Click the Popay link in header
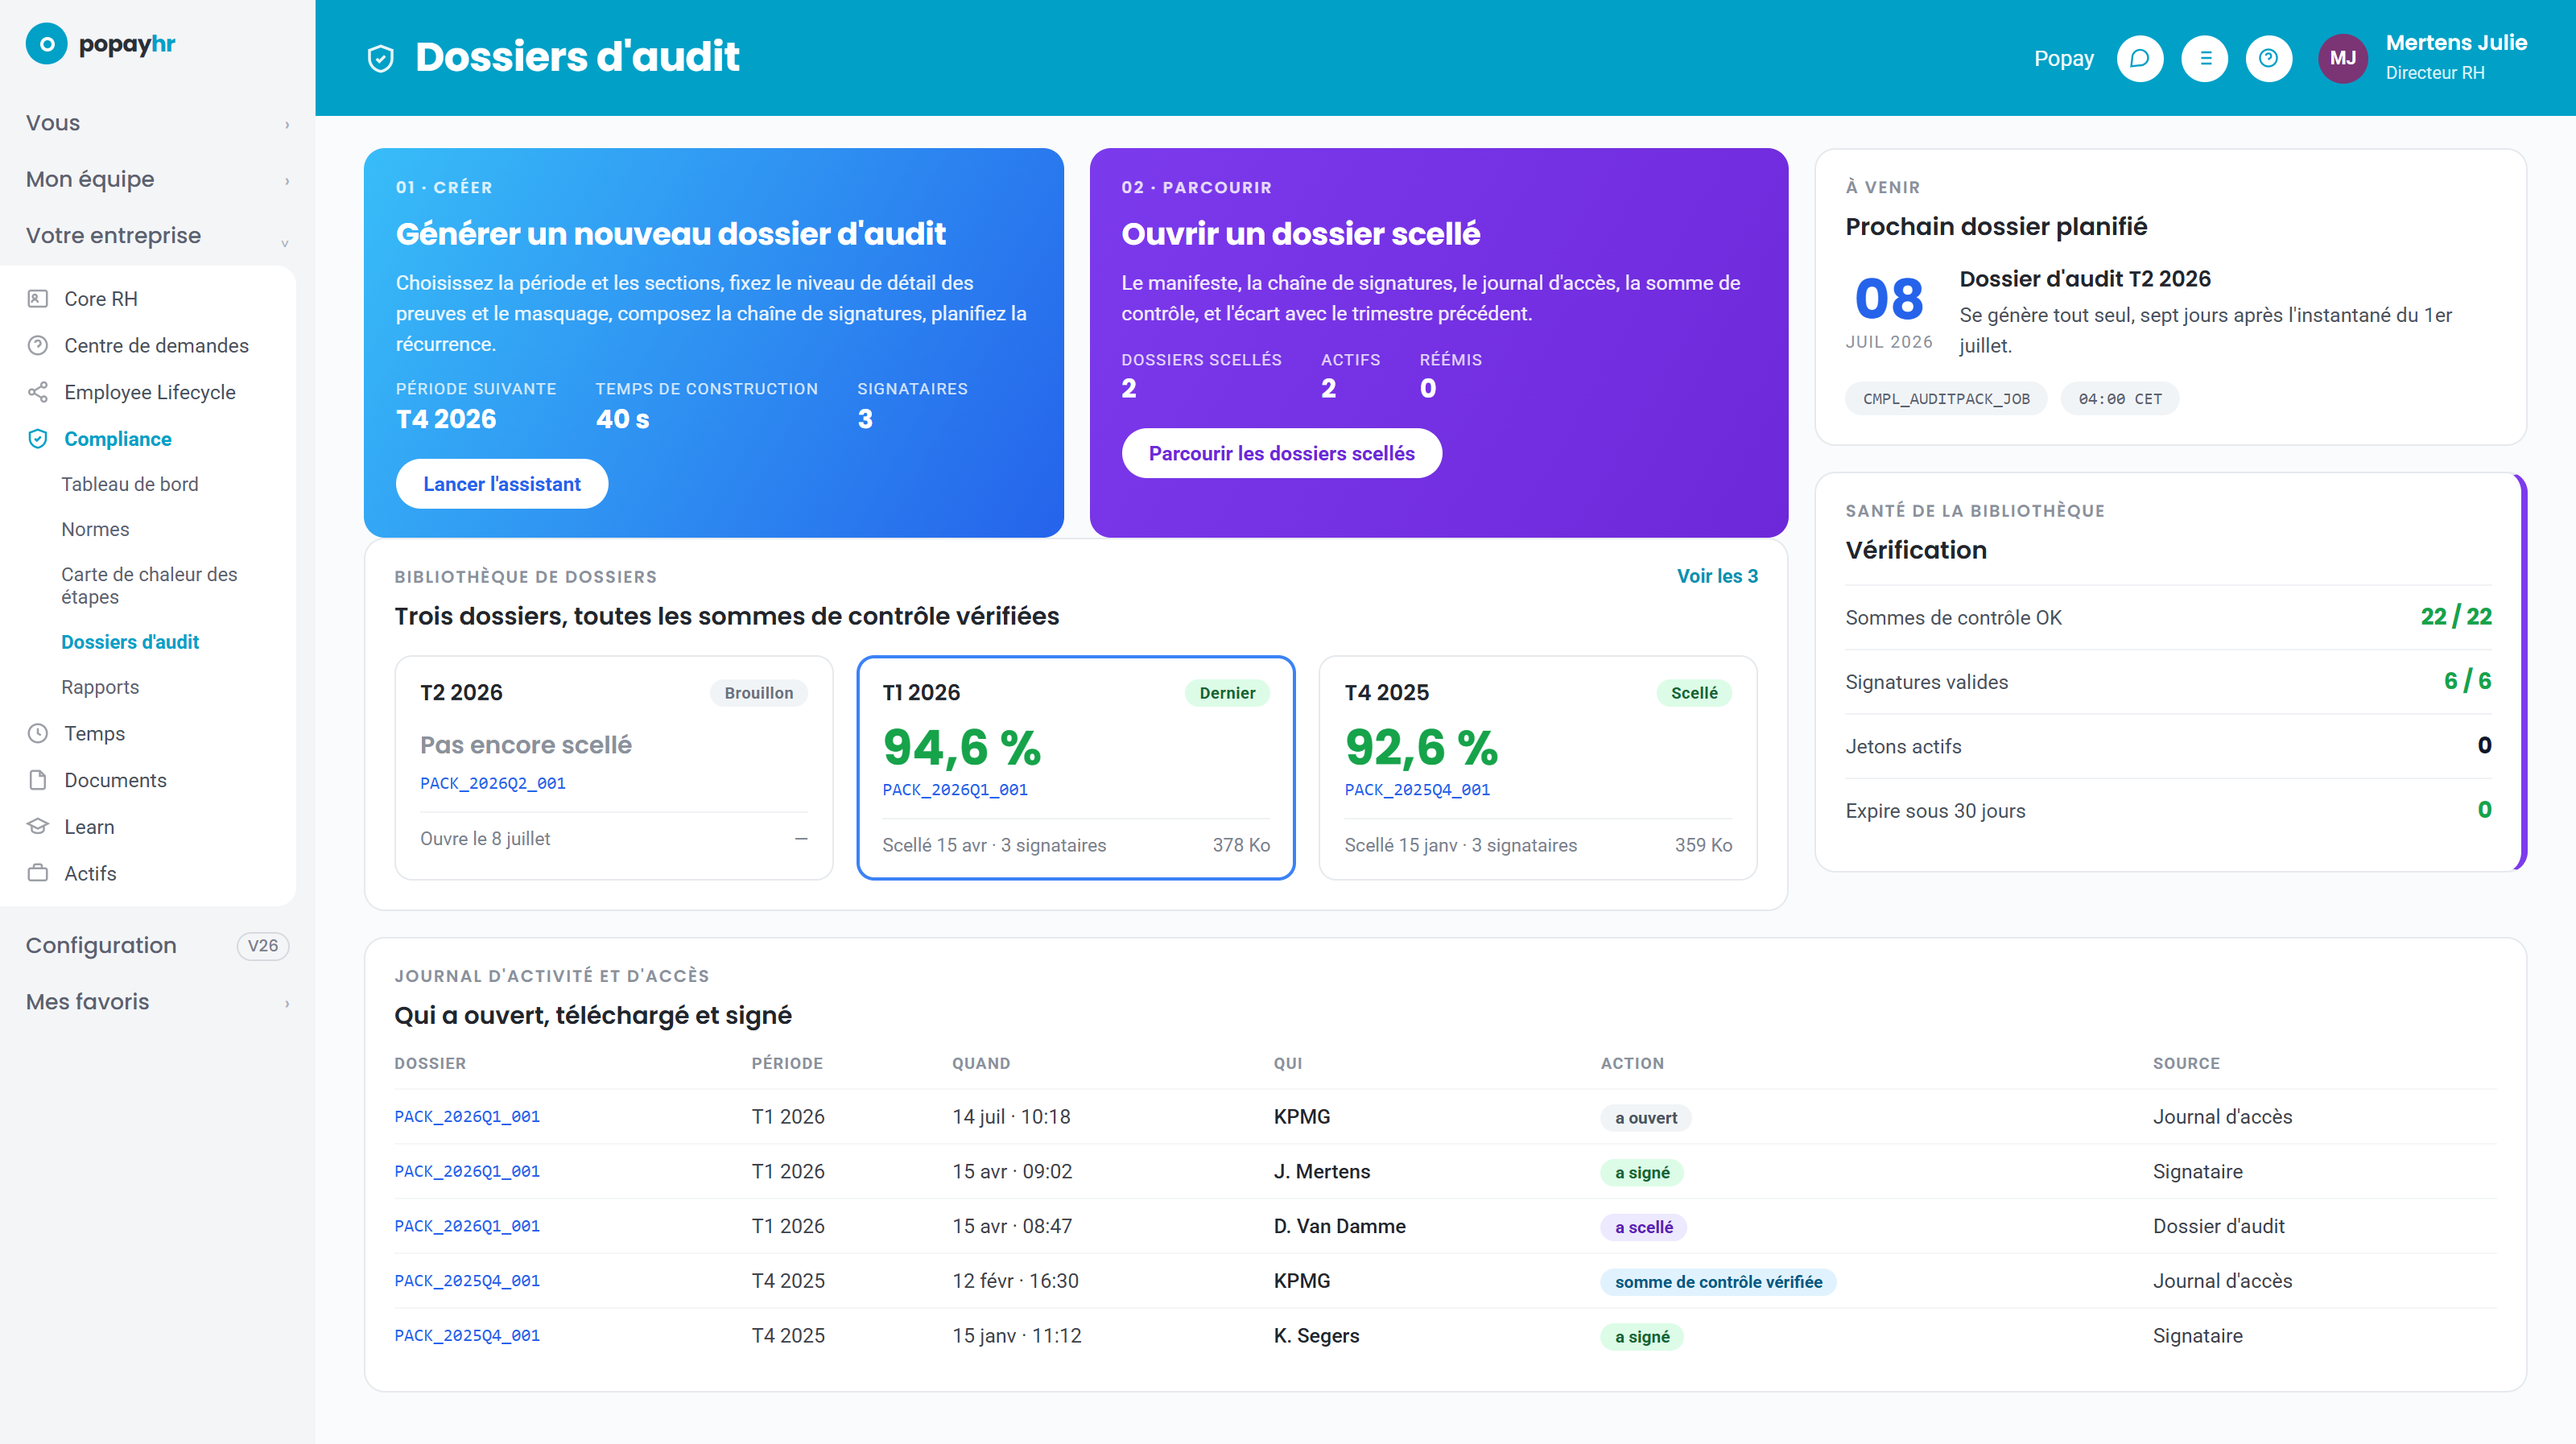The width and height of the screenshot is (2576, 1444). pyautogui.click(x=2063, y=58)
